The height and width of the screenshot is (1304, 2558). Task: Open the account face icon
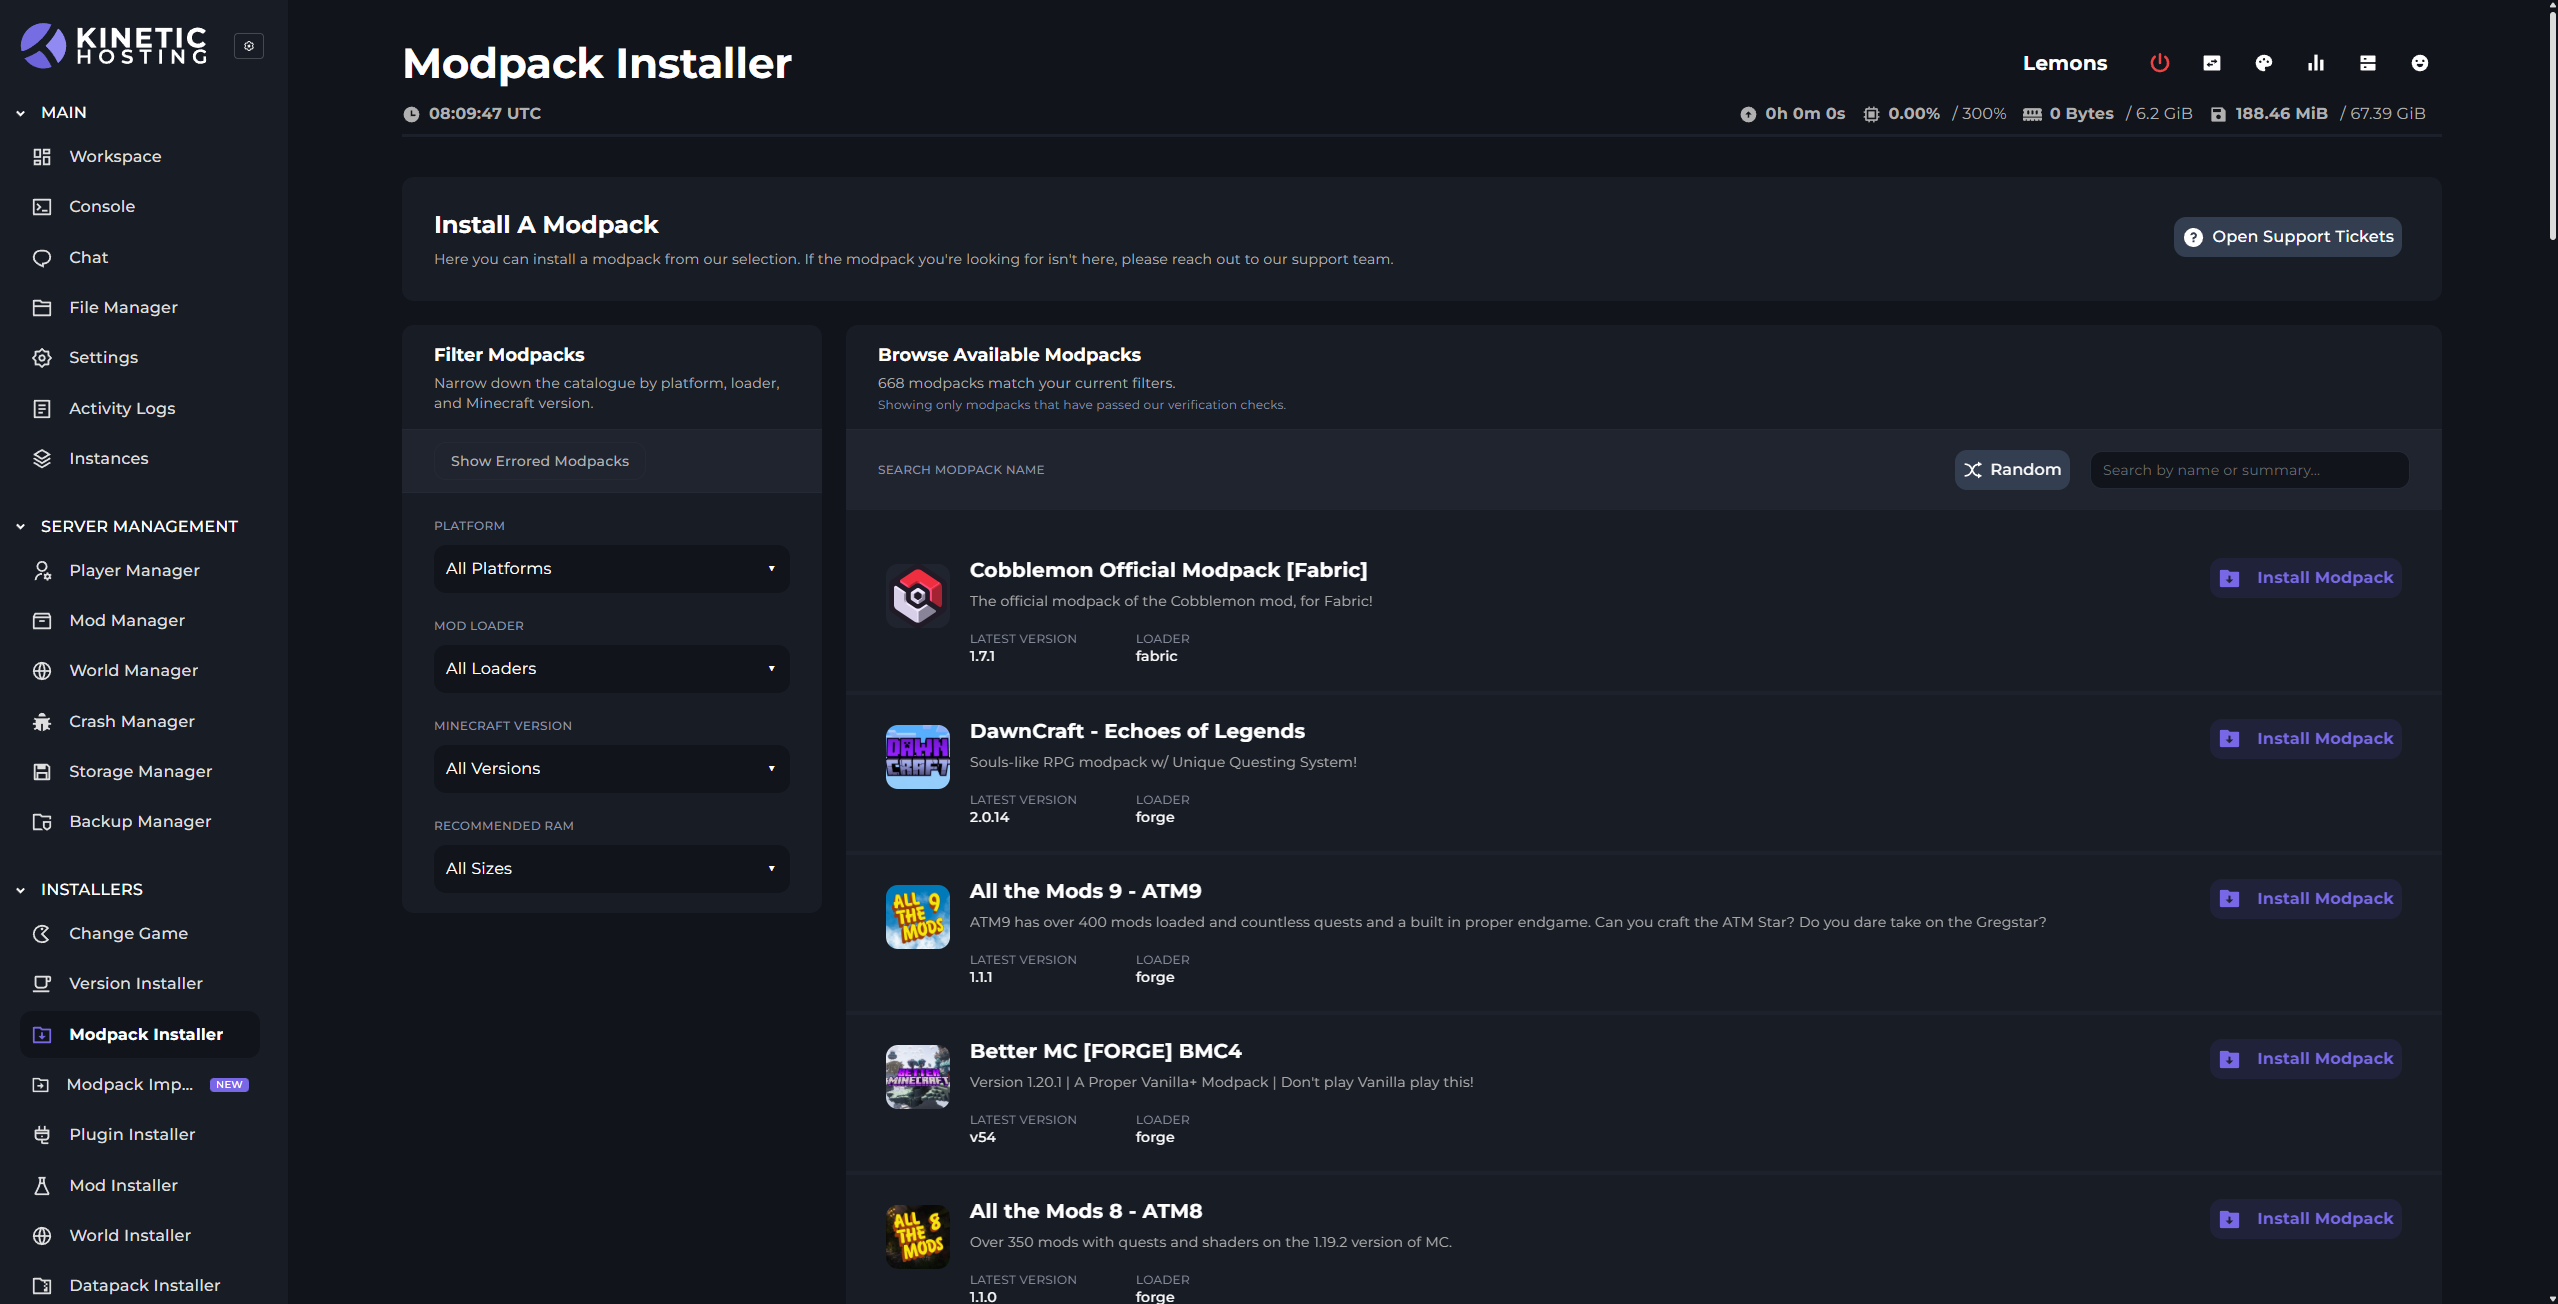2420,63
